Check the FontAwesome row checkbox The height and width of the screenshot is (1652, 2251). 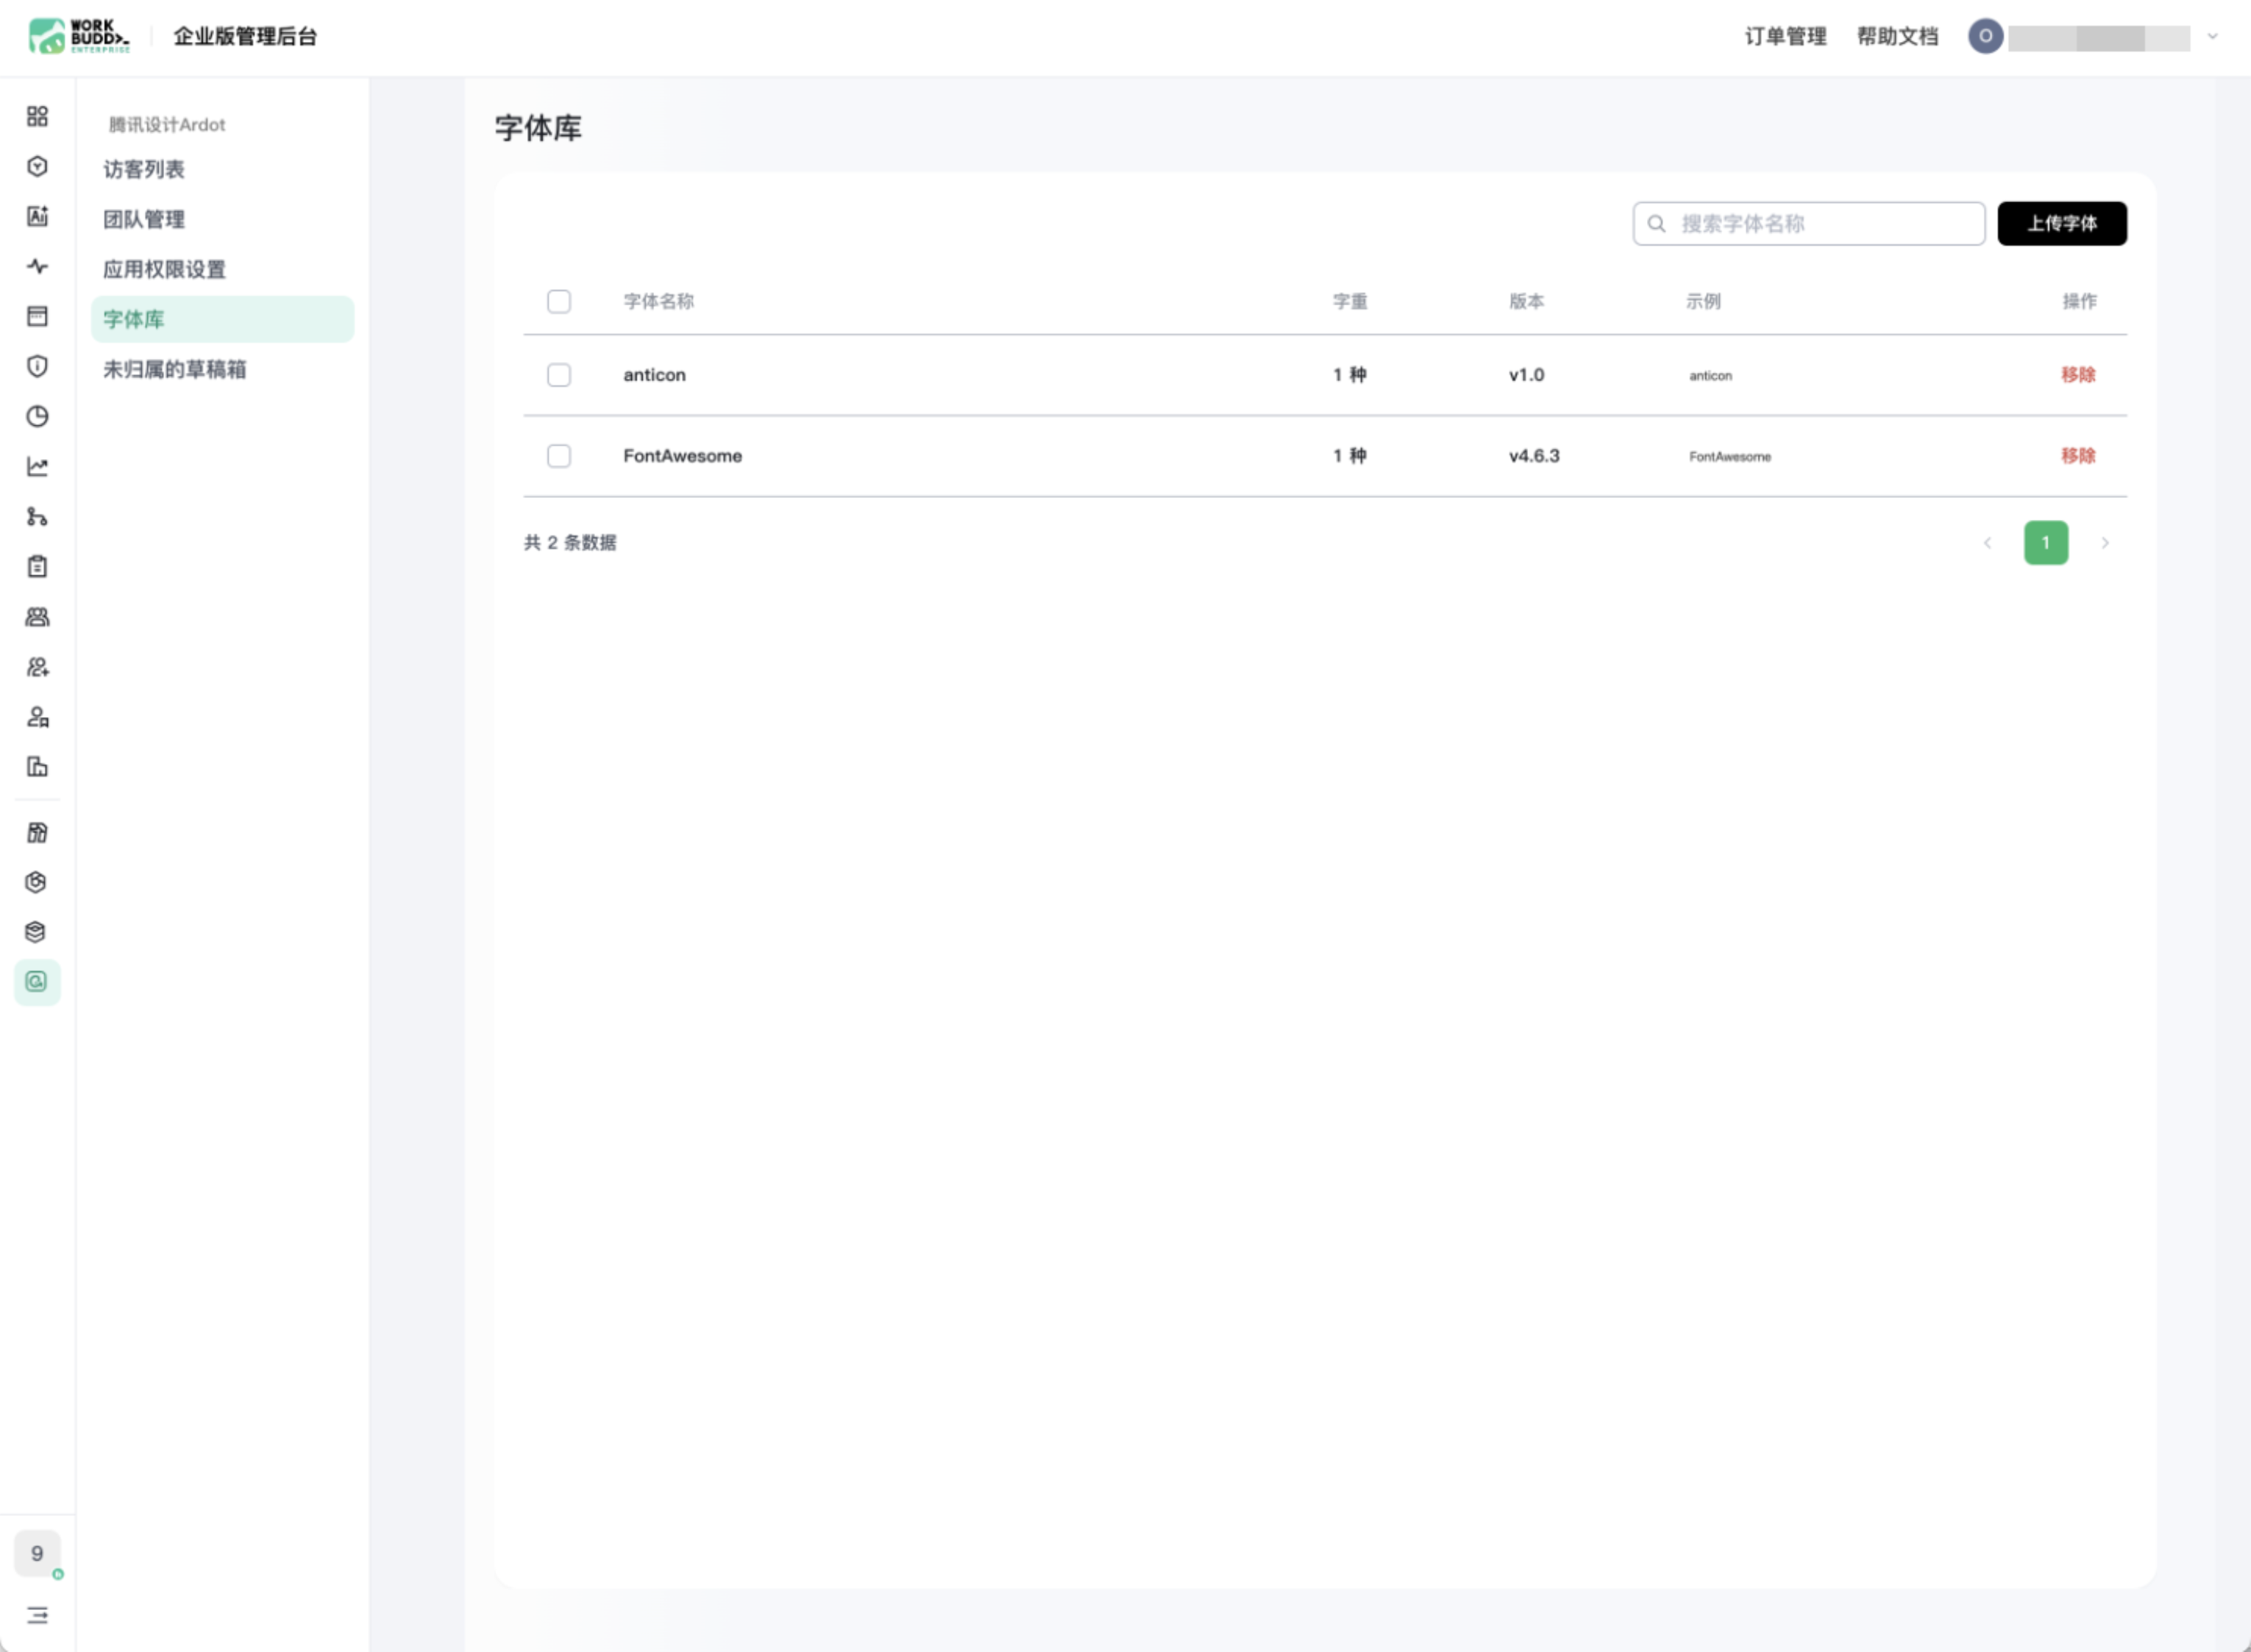[x=559, y=456]
